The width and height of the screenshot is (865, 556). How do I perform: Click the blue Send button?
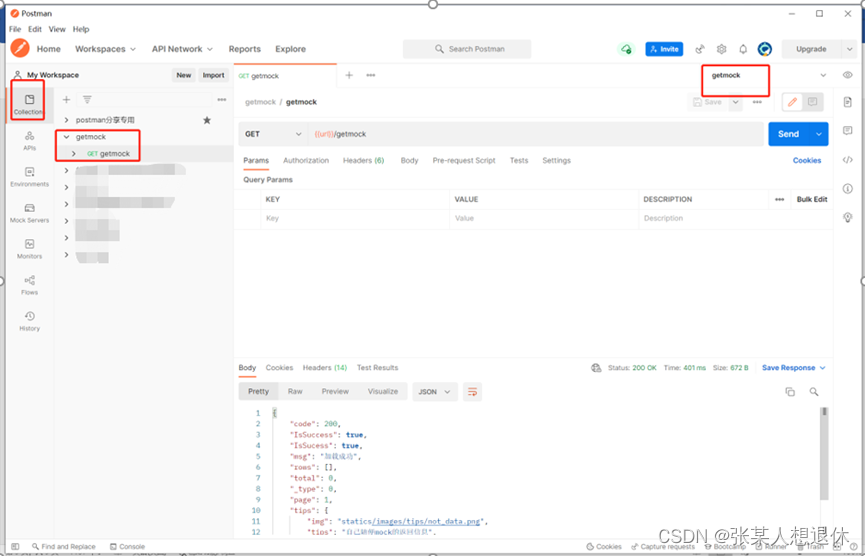click(x=788, y=134)
